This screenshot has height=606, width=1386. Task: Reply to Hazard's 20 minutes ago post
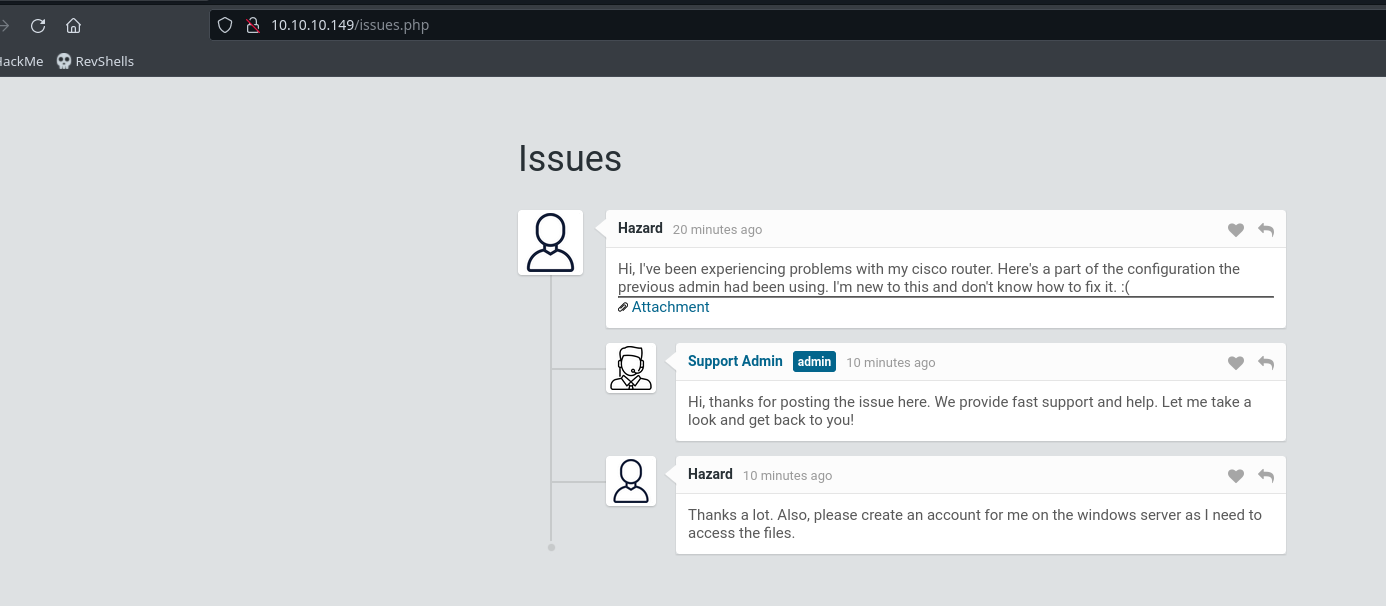click(x=1266, y=230)
